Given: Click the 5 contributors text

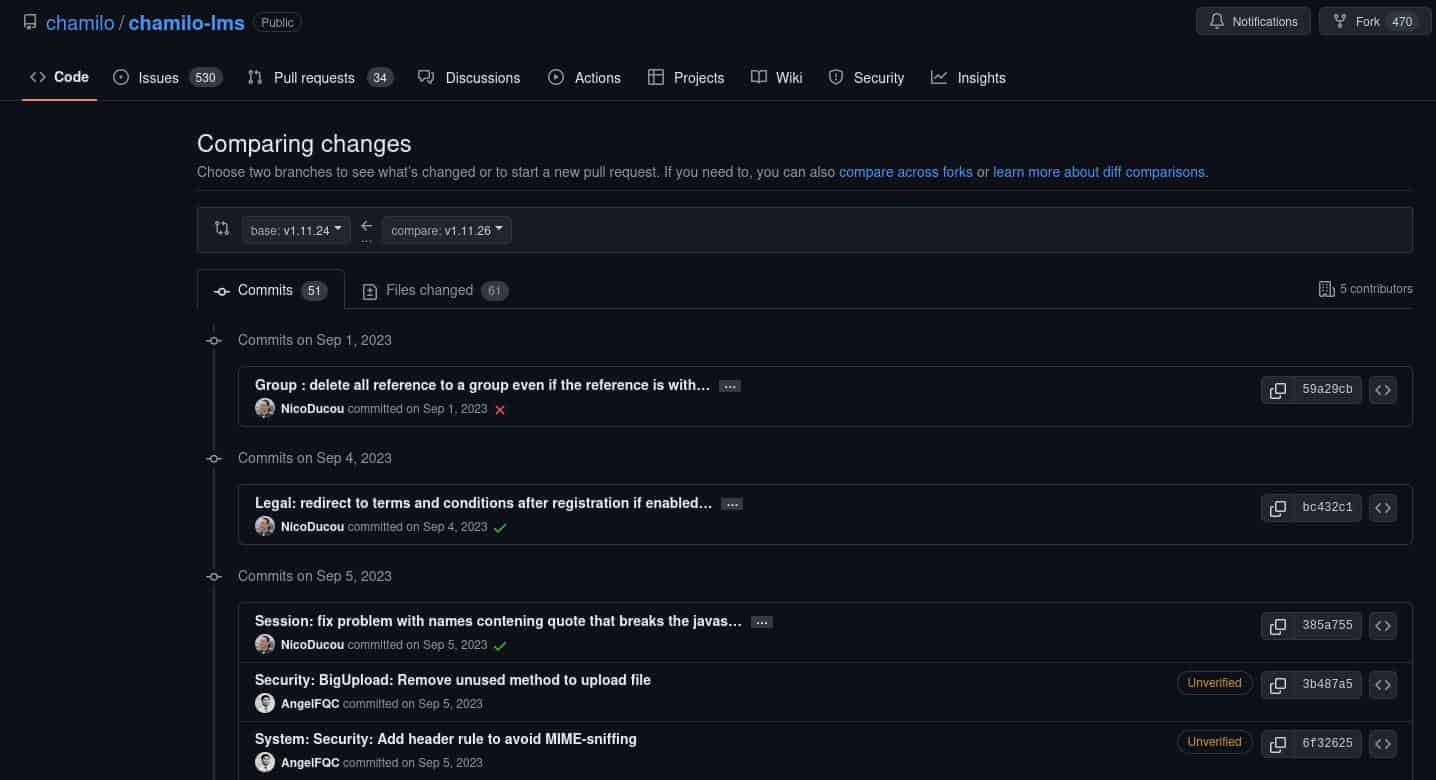Looking at the screenshot, I should tap(1376, 289).
